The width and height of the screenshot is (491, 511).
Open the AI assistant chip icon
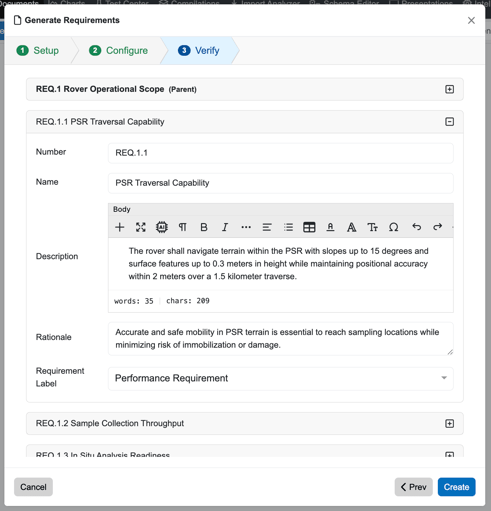coord(162,227)
